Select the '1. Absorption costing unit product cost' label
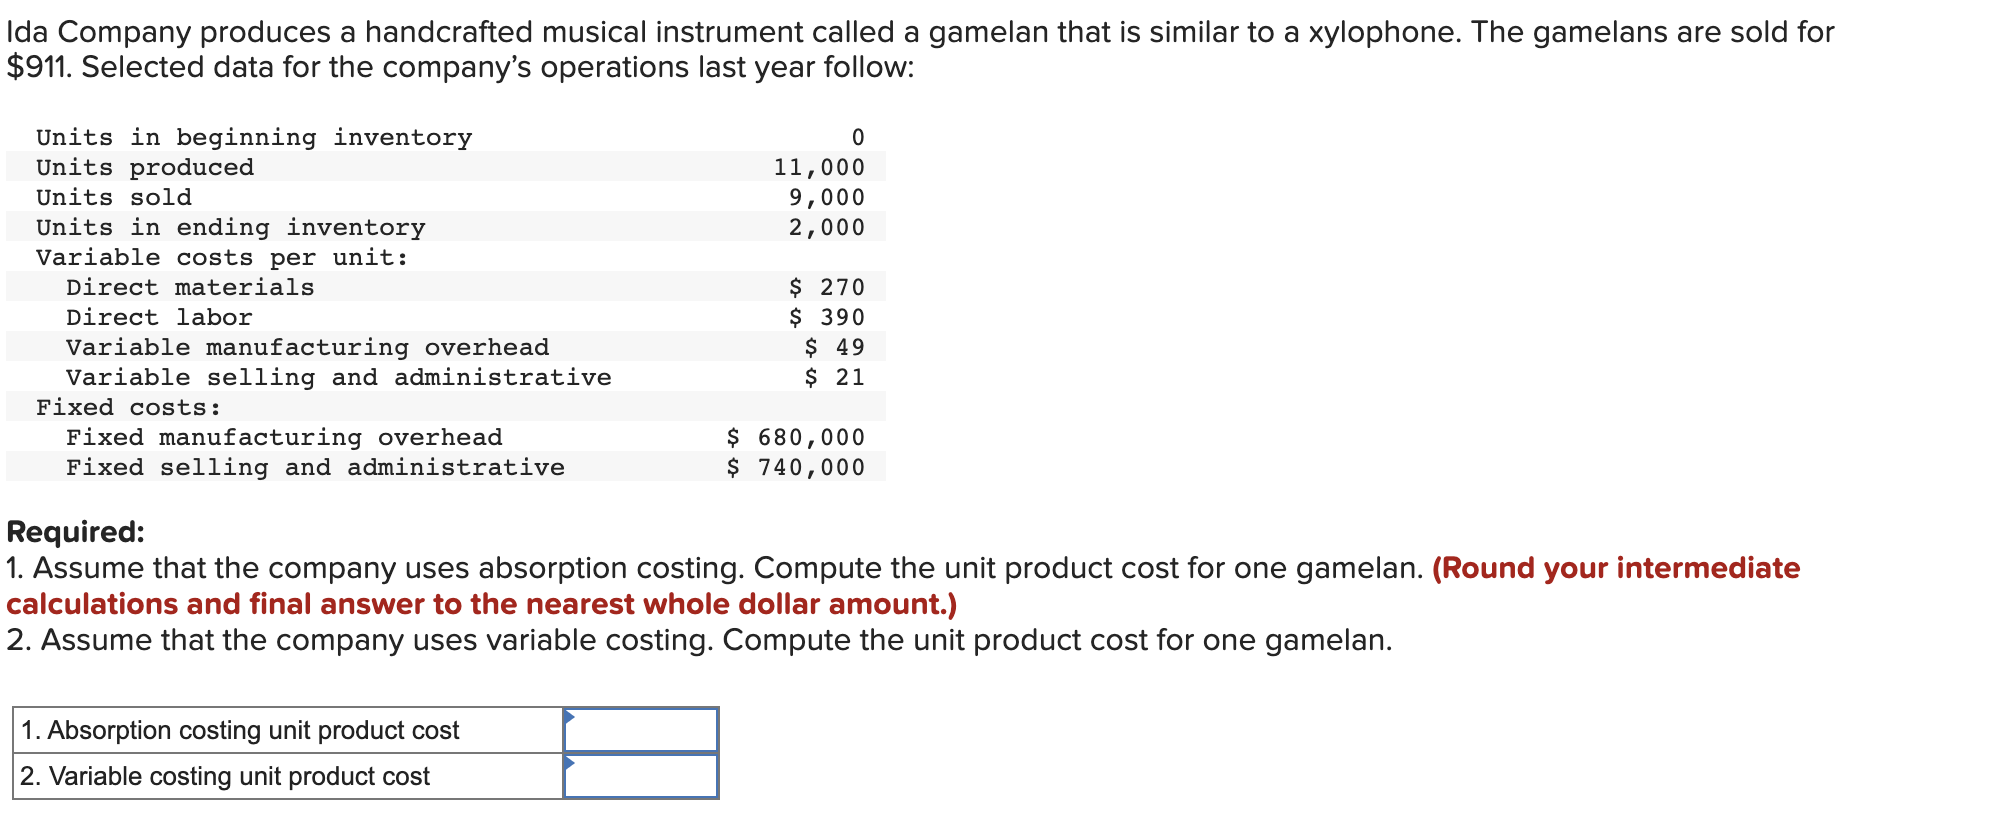Screen dimensions: 2010x836 tap(240, 730)
